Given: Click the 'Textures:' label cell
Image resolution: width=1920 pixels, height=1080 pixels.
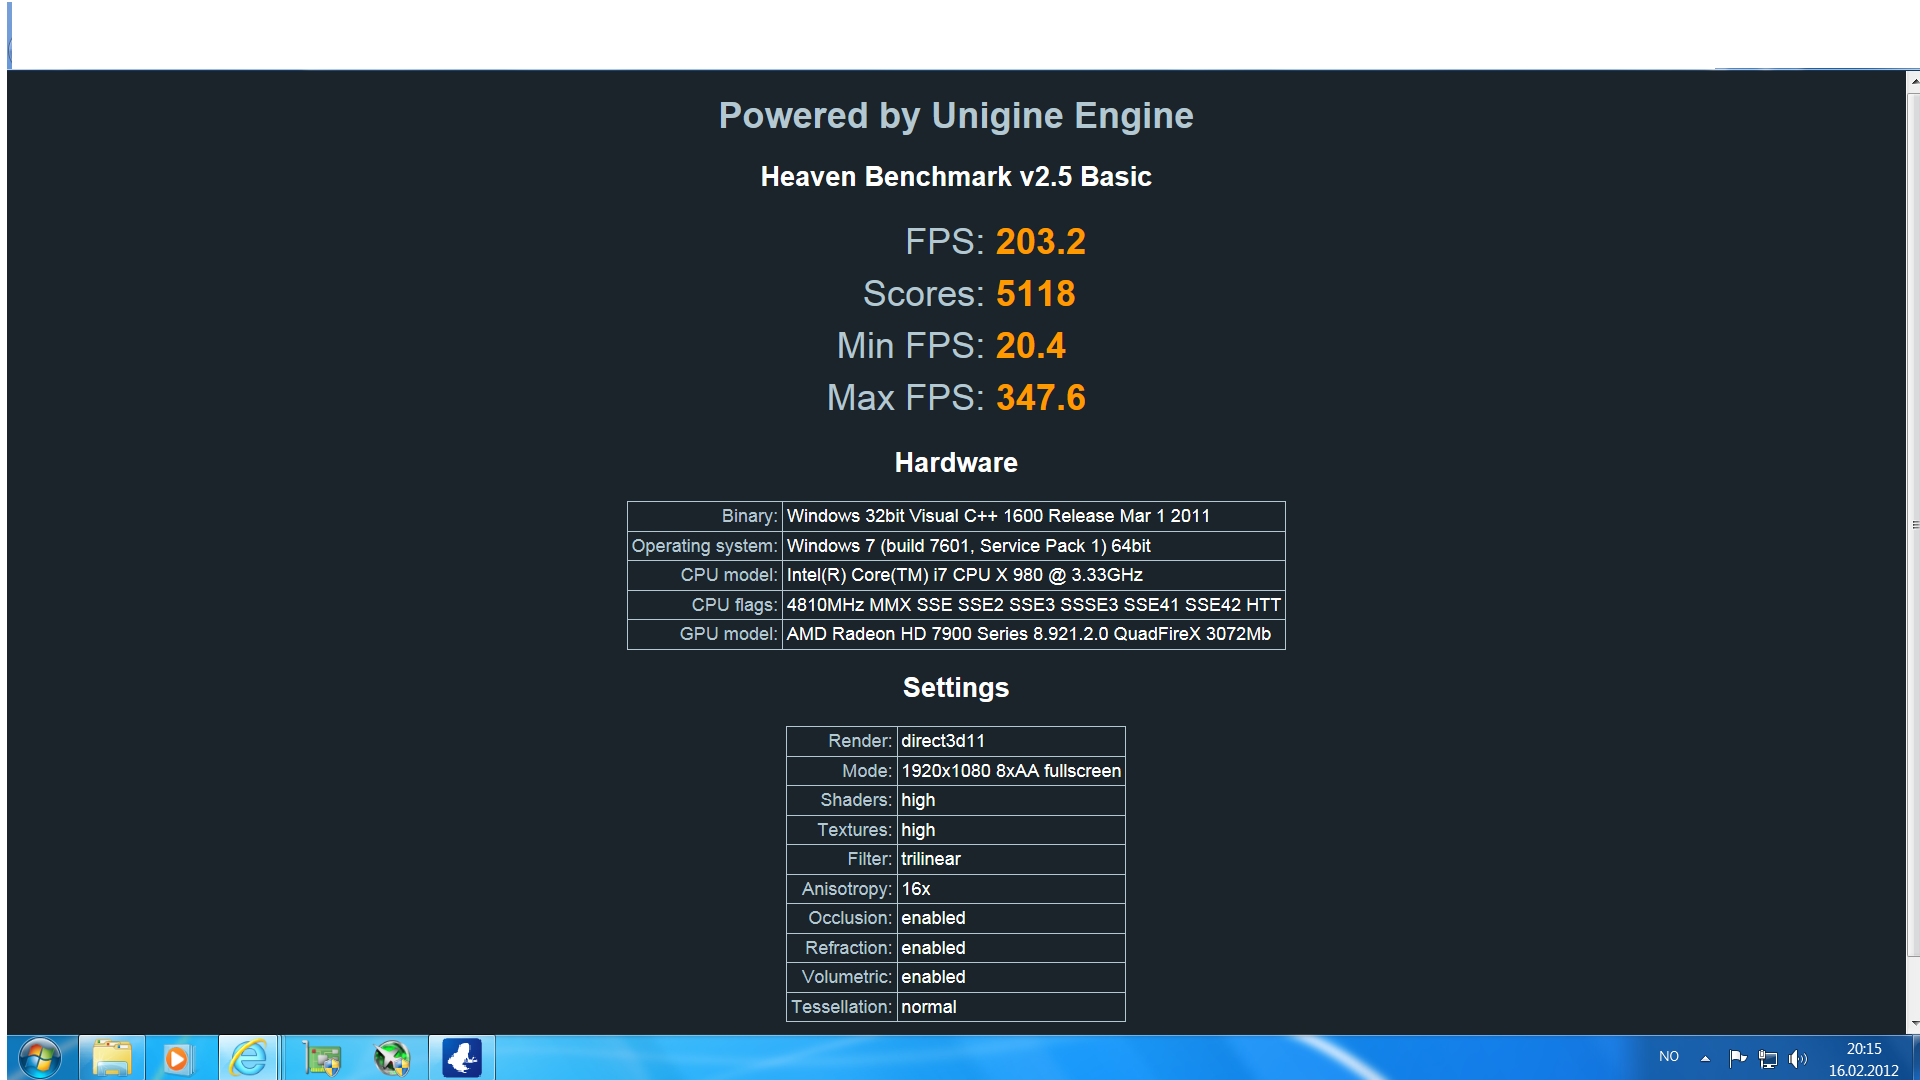Looking at the screenshot, I should (x=842, y=830).
